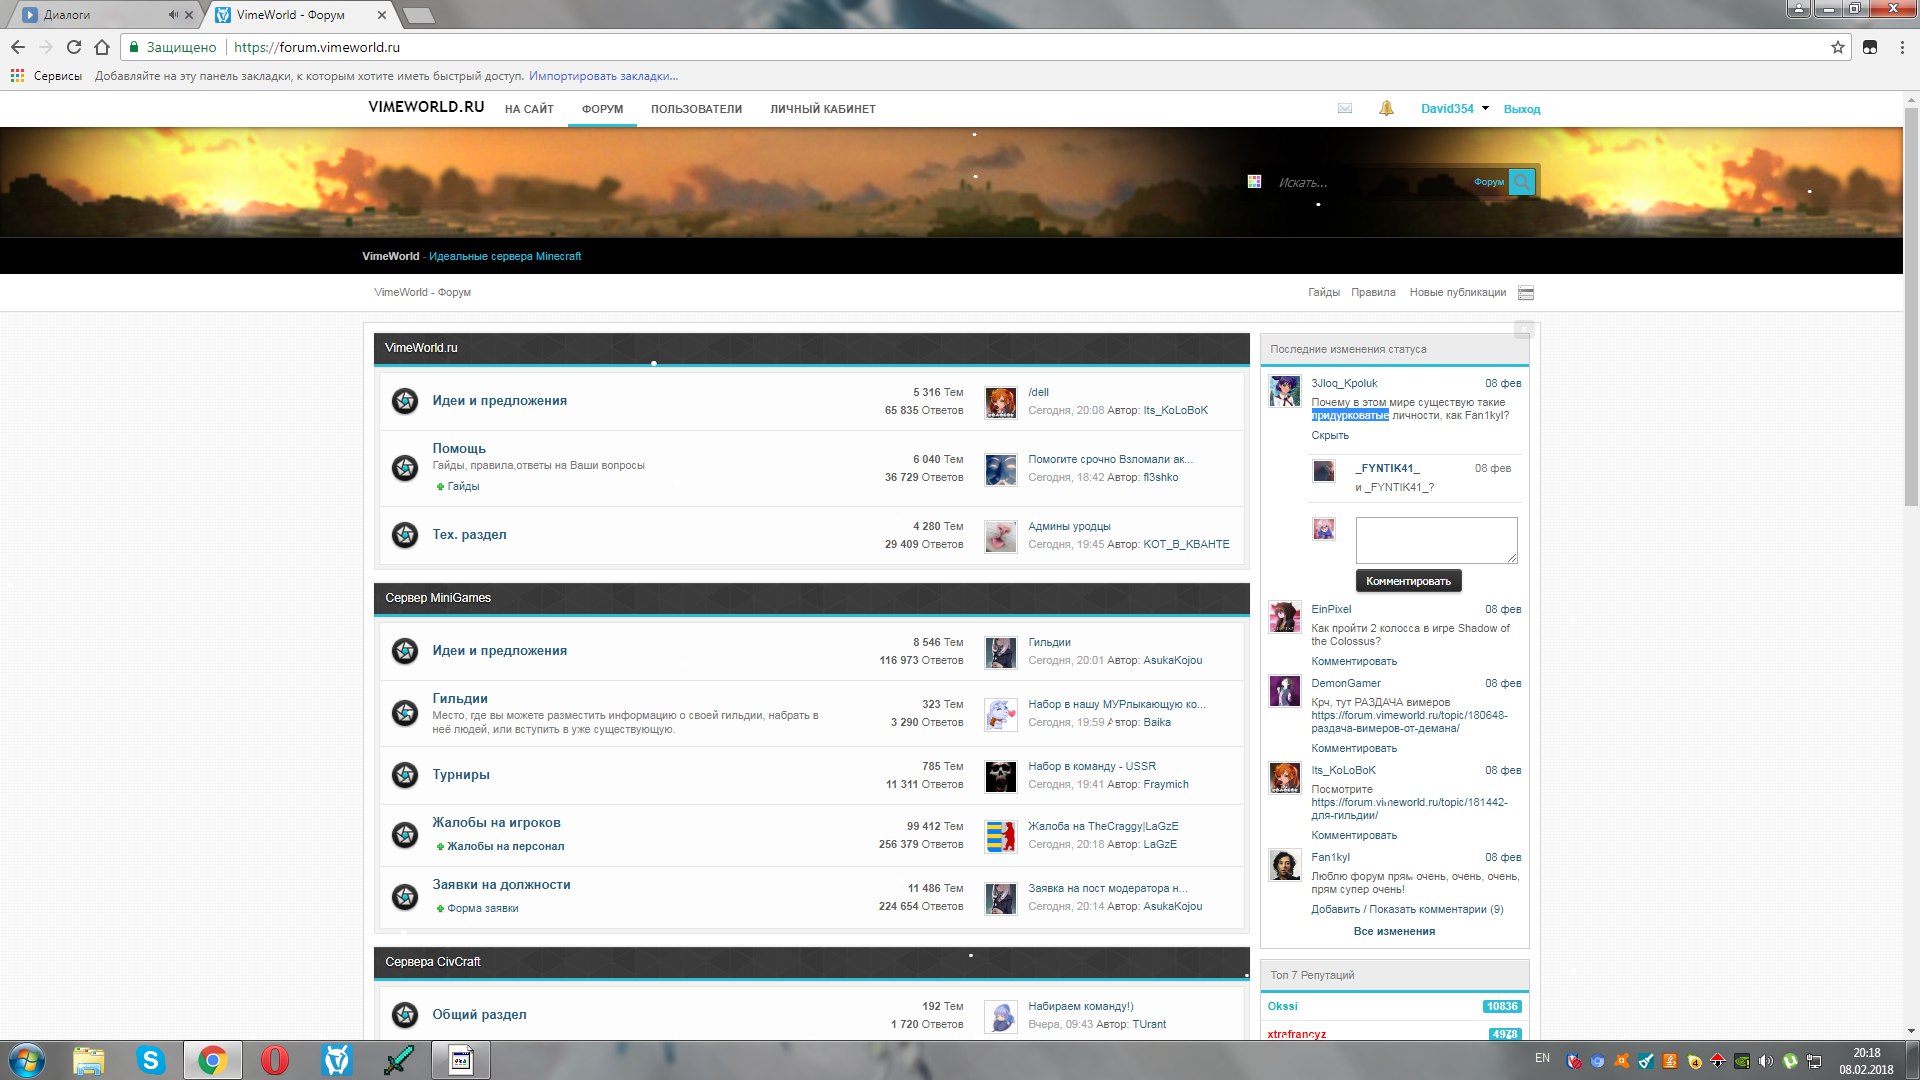Open Okssi in Топ 7 Репутаций
1920x1080 pixels.
tap(1282, 1006)
